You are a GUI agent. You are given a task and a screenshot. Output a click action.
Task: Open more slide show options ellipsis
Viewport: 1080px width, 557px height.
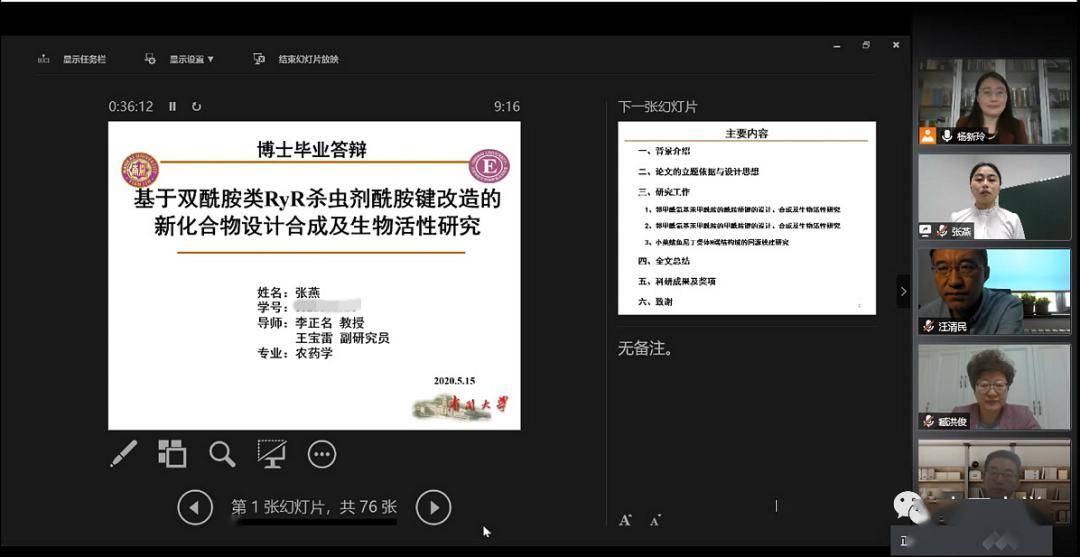(x=322, y=454)
